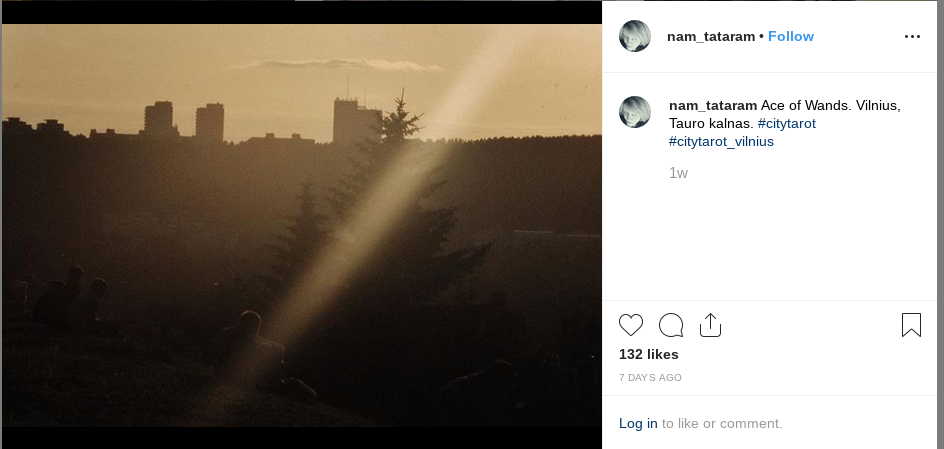This screenshot has width=944, height=449.
Task: Click the avatar beside the caption
Action: pyautogui.click(x=636, y=112)
